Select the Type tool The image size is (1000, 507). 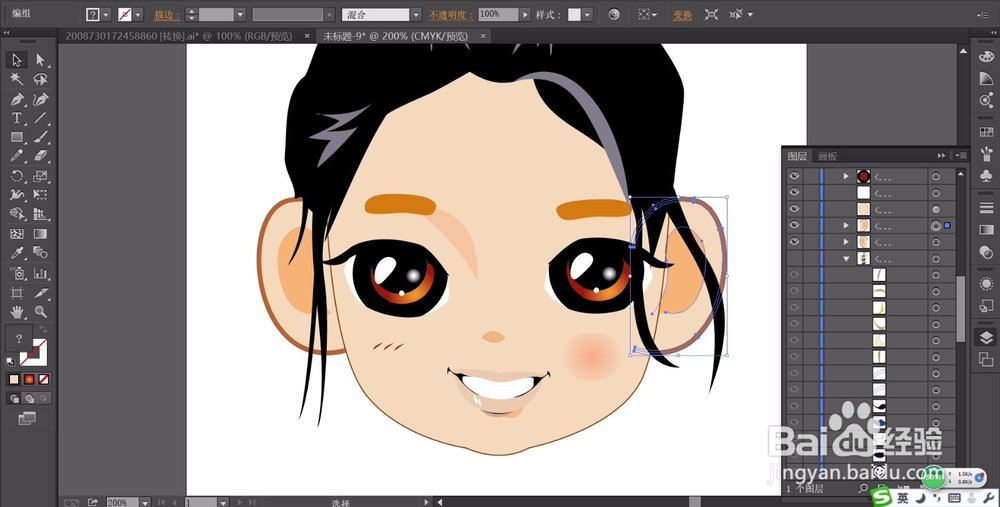coord(17,118)
